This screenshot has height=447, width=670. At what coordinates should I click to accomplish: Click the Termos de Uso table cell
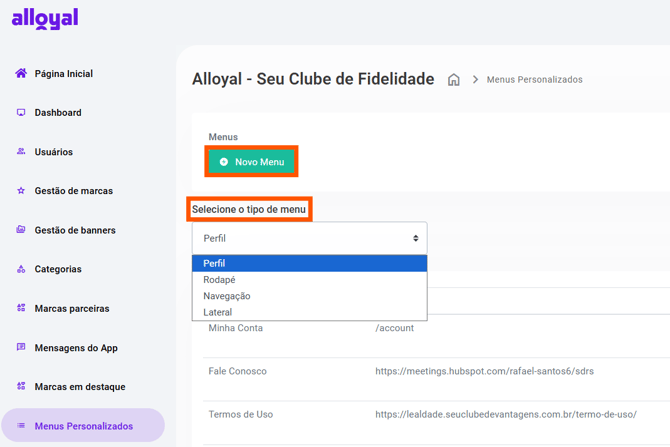pyautogui.click(x=241, y=414)
